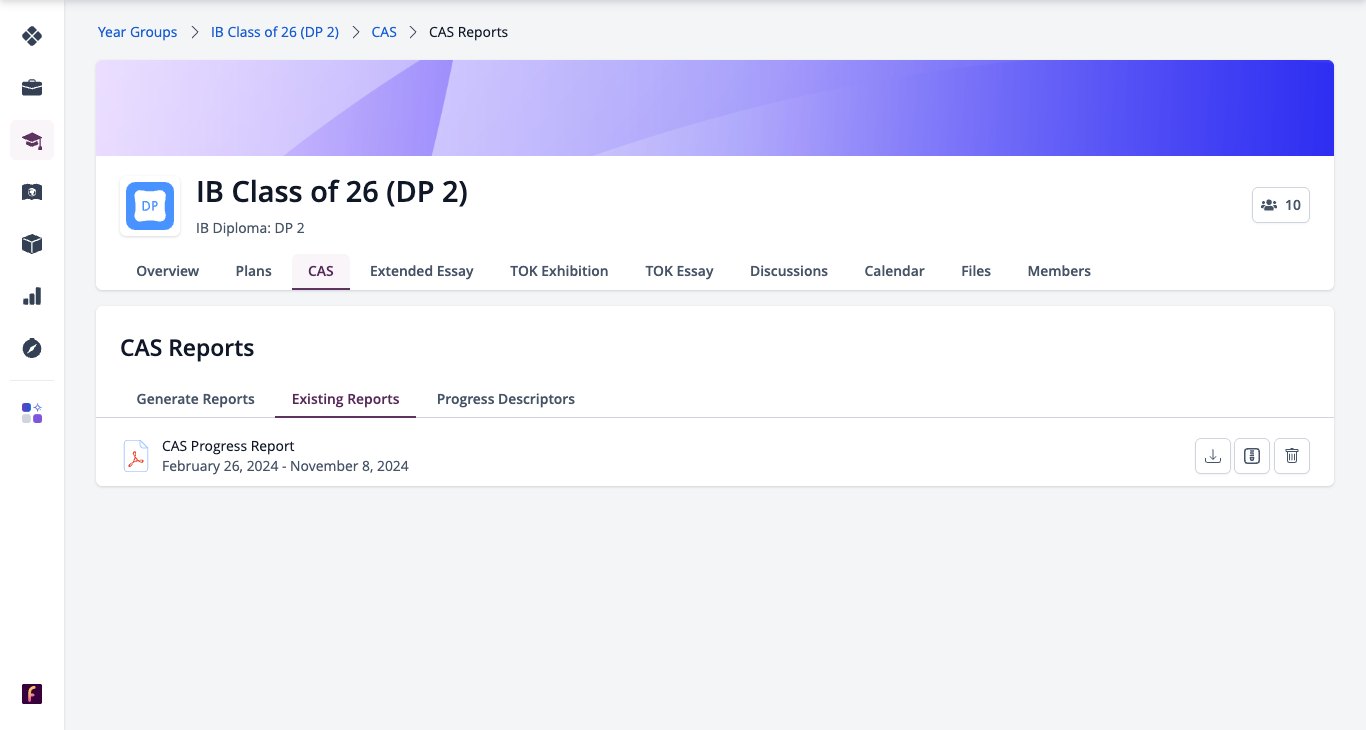Click the IB Diploma: DP 2 subtitle
This screenshot has width=1366, height=730.
[250, 228]
